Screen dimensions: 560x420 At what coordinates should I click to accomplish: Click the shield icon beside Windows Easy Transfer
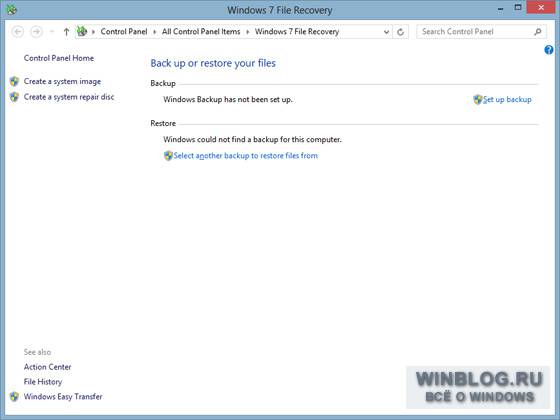(x=14, y=396)
